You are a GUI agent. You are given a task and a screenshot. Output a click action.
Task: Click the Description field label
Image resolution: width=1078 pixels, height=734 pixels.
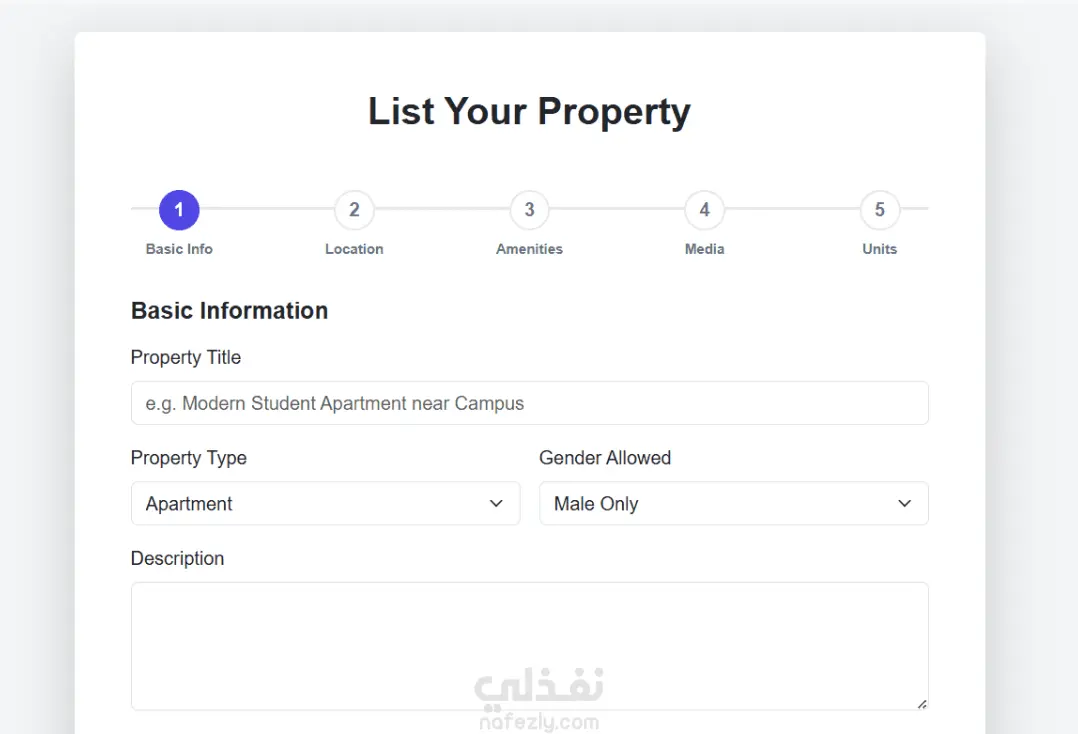[x=177, y=558]
